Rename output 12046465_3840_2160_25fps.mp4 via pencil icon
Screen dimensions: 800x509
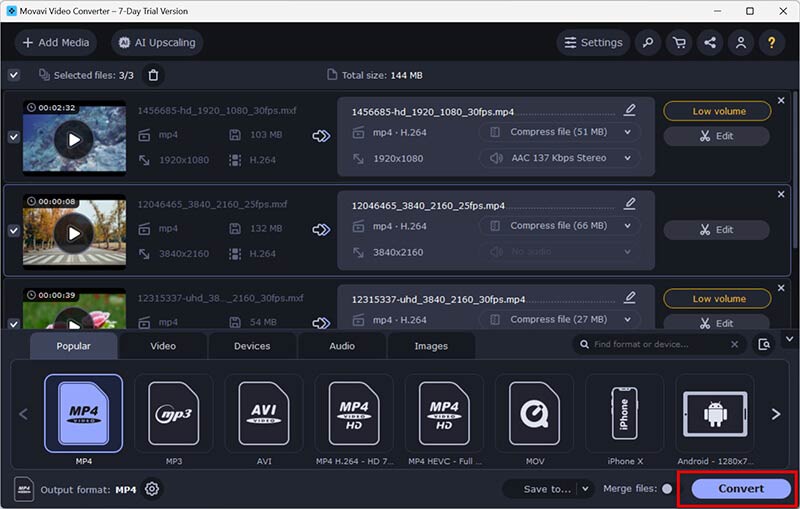pos(630,203)
